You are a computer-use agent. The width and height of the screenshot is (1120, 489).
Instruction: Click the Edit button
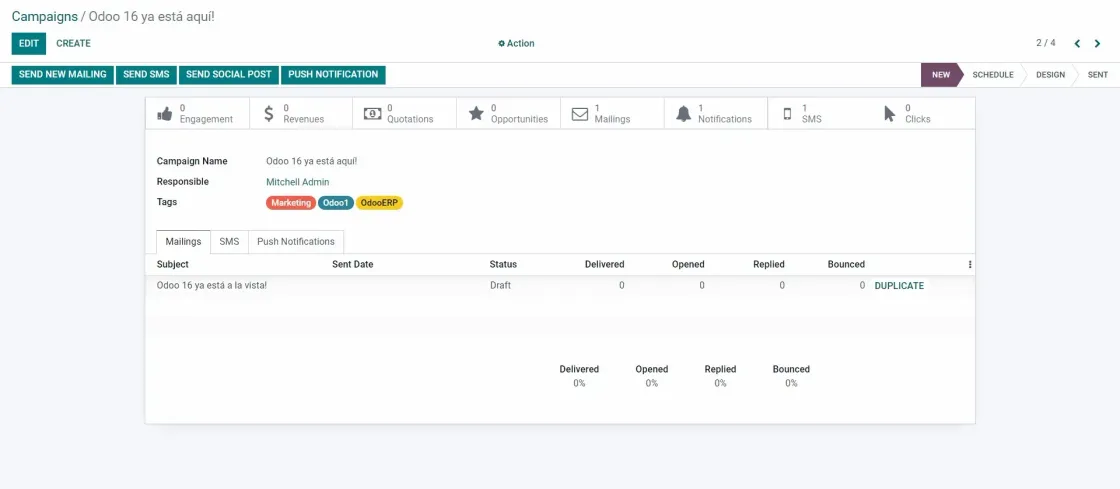tap(29, 44)
